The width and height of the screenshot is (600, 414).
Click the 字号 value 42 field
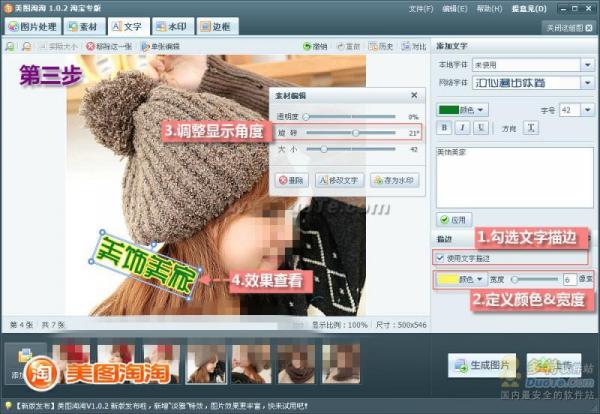coord(570,110)
